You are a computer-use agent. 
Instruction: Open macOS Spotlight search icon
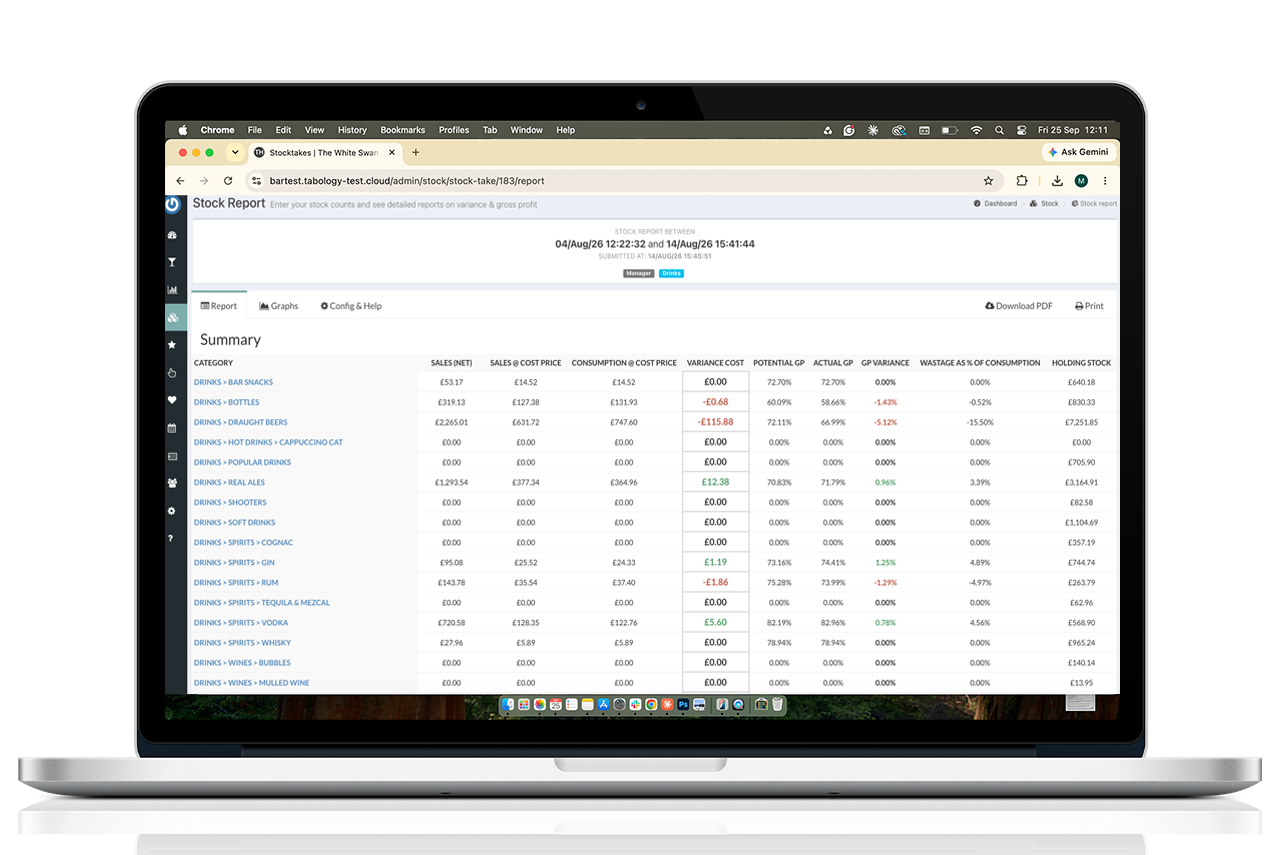click(1000, 130)
